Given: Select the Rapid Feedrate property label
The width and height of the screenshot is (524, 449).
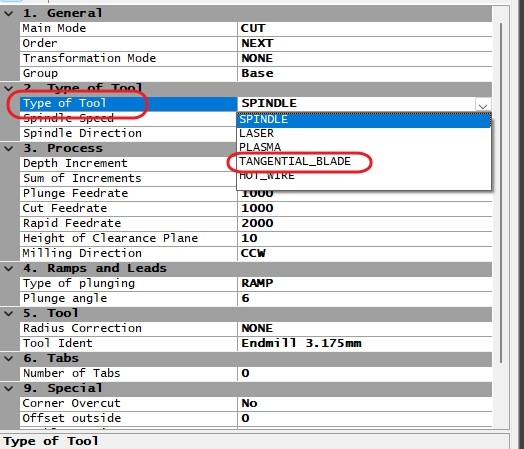Looking at the screenshot, I should tap(72, 223).
